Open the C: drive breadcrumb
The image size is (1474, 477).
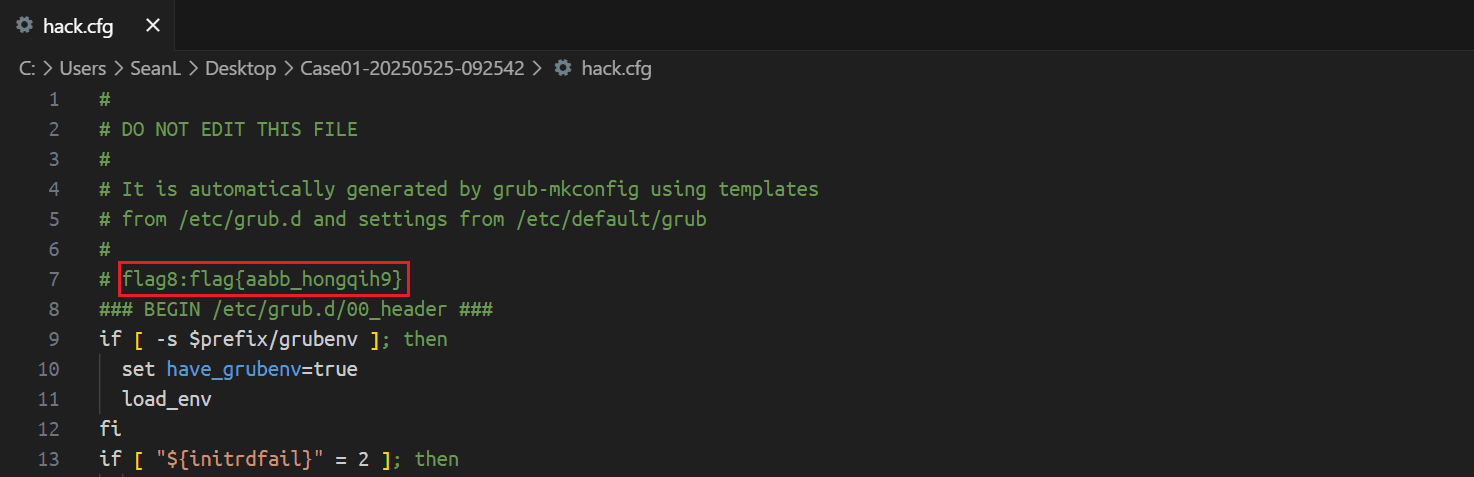coord(28,68)
